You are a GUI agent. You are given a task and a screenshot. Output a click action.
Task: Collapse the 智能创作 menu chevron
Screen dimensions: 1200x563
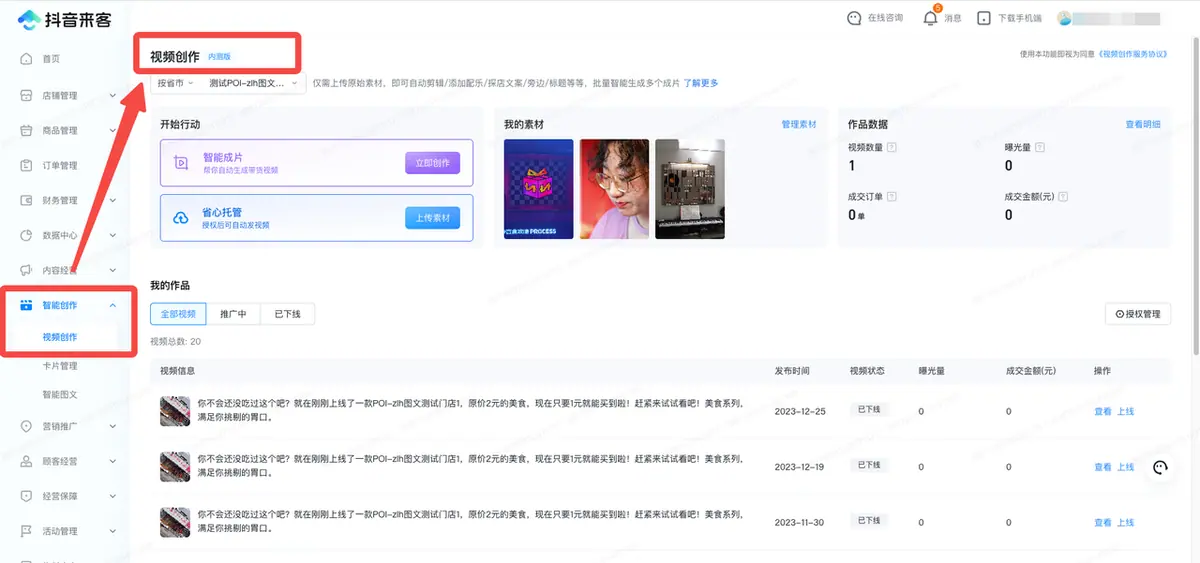tap(112, 306)
